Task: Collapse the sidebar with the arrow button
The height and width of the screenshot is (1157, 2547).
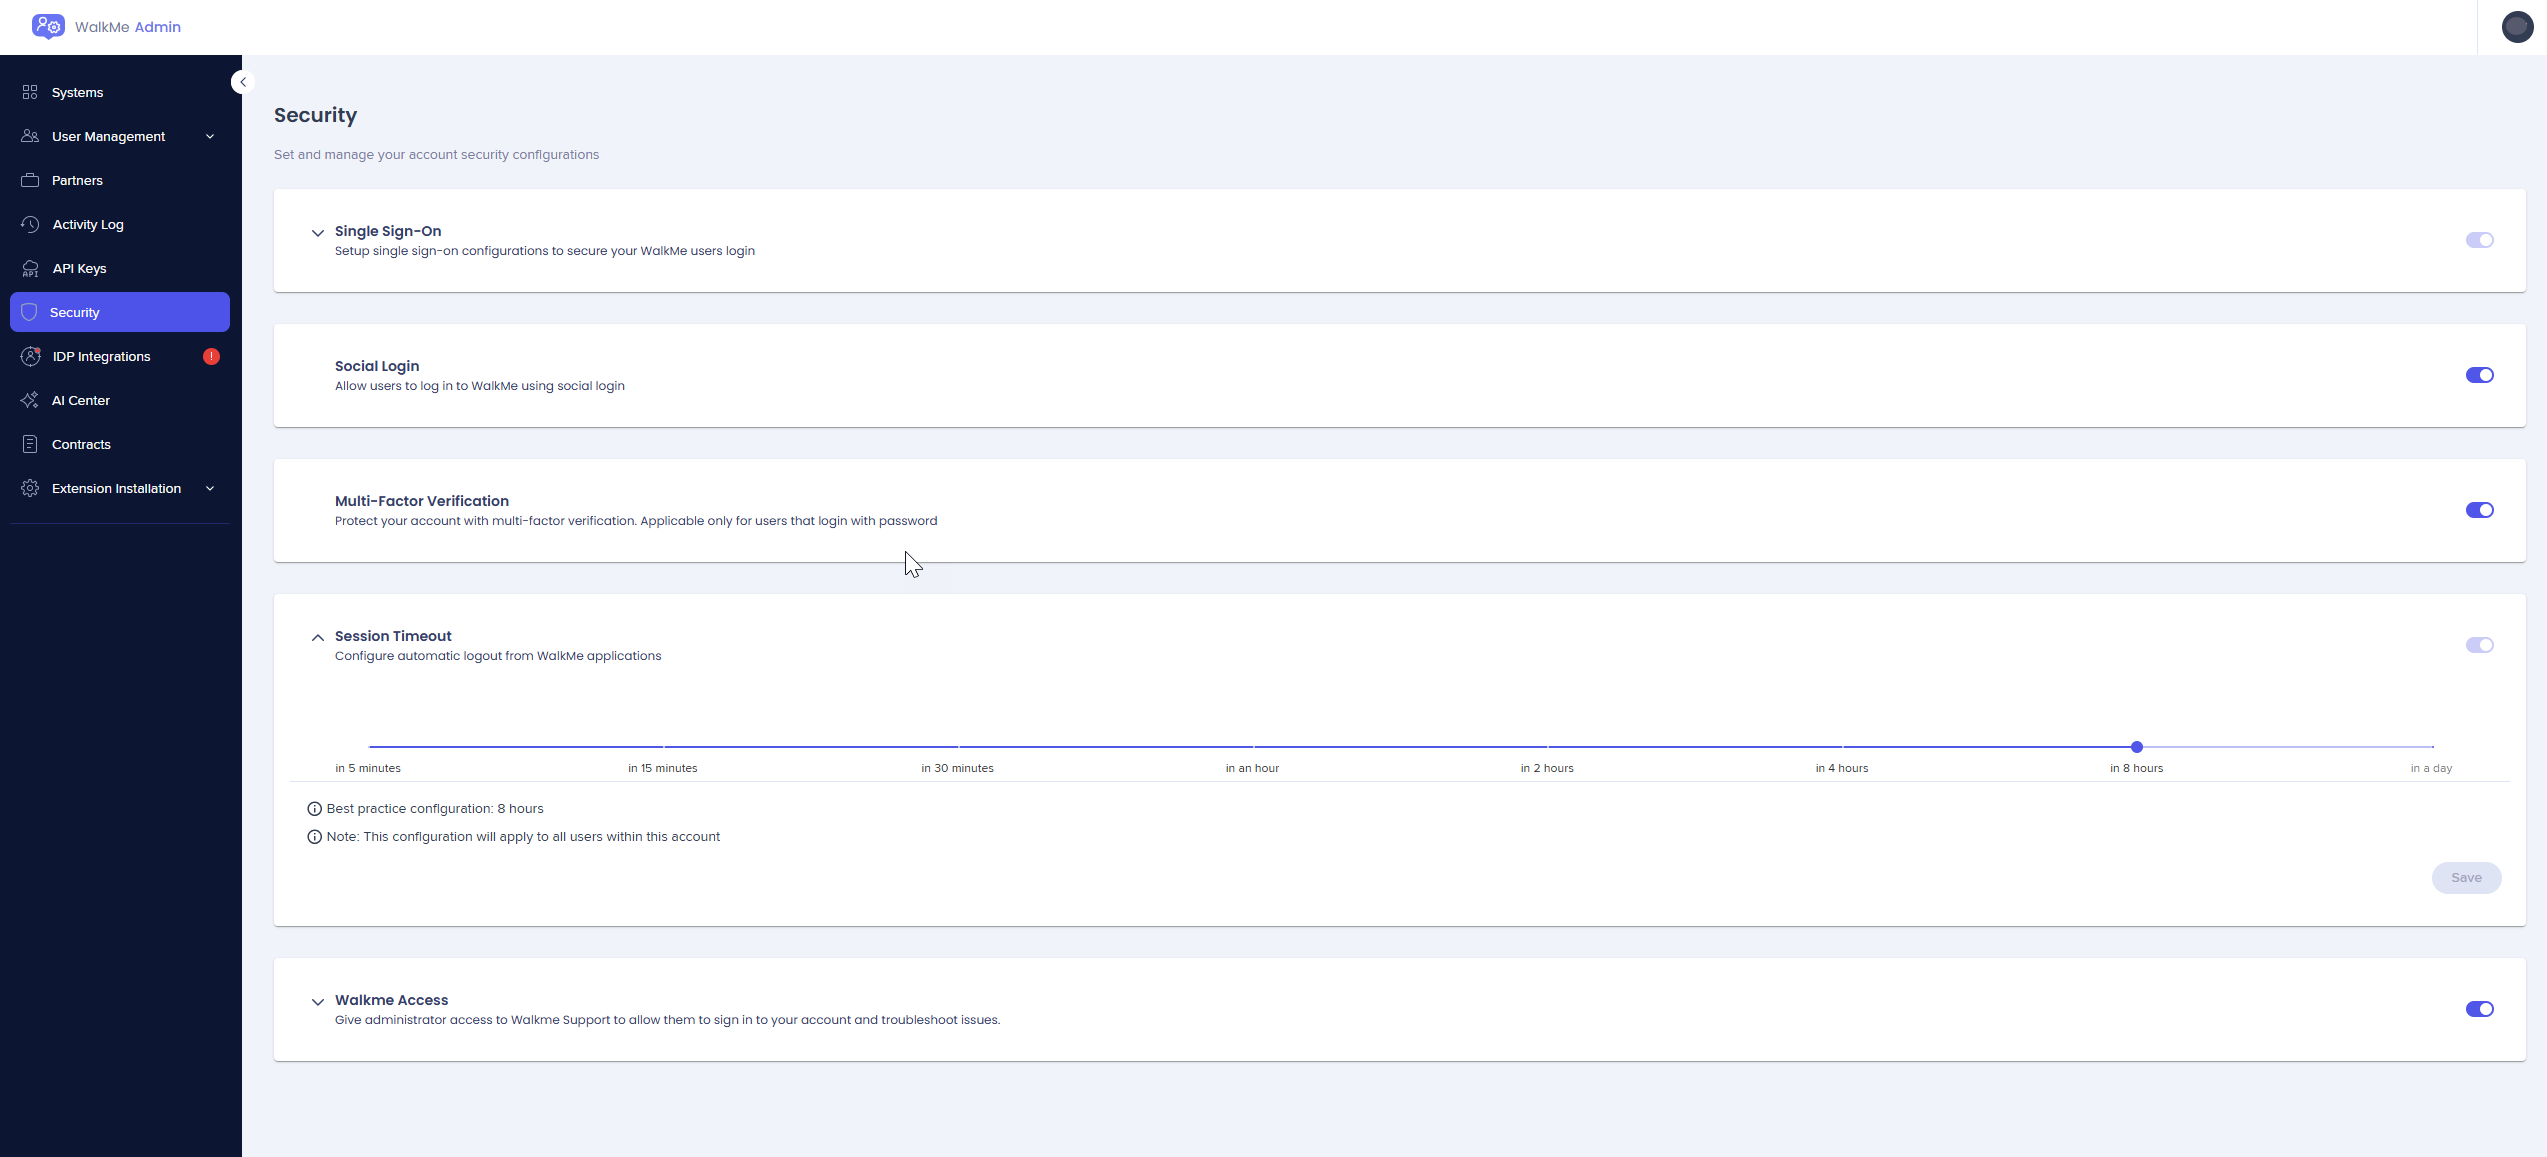Action: click(x=242, y=82)
